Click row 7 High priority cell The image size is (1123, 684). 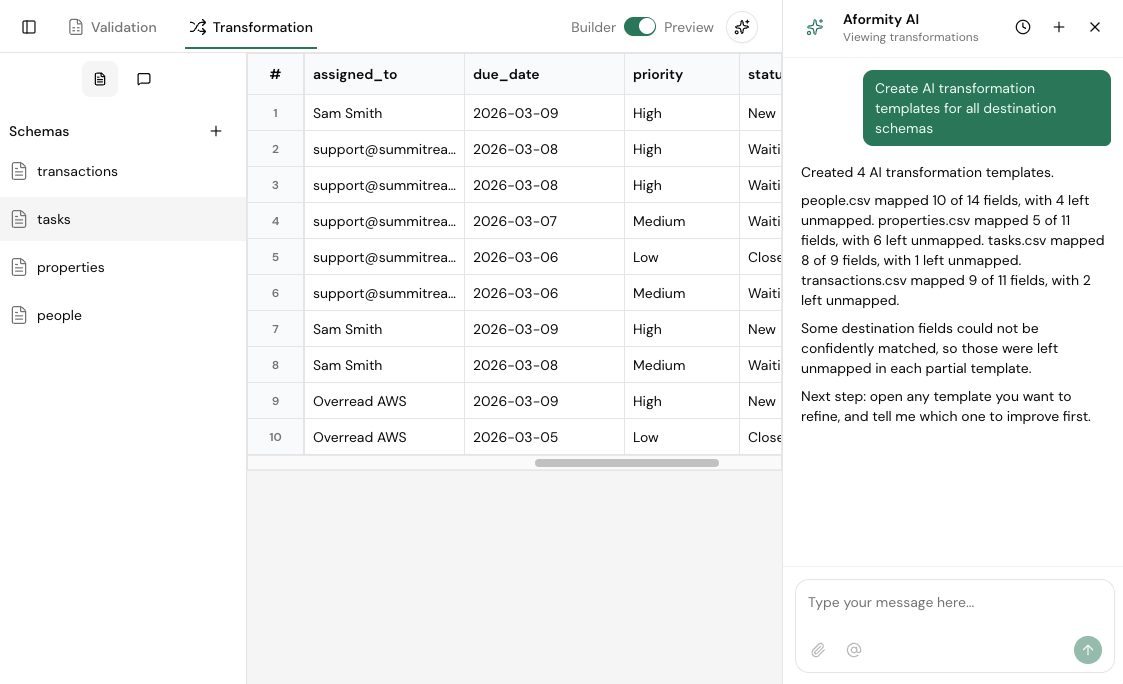pos(682,329)
